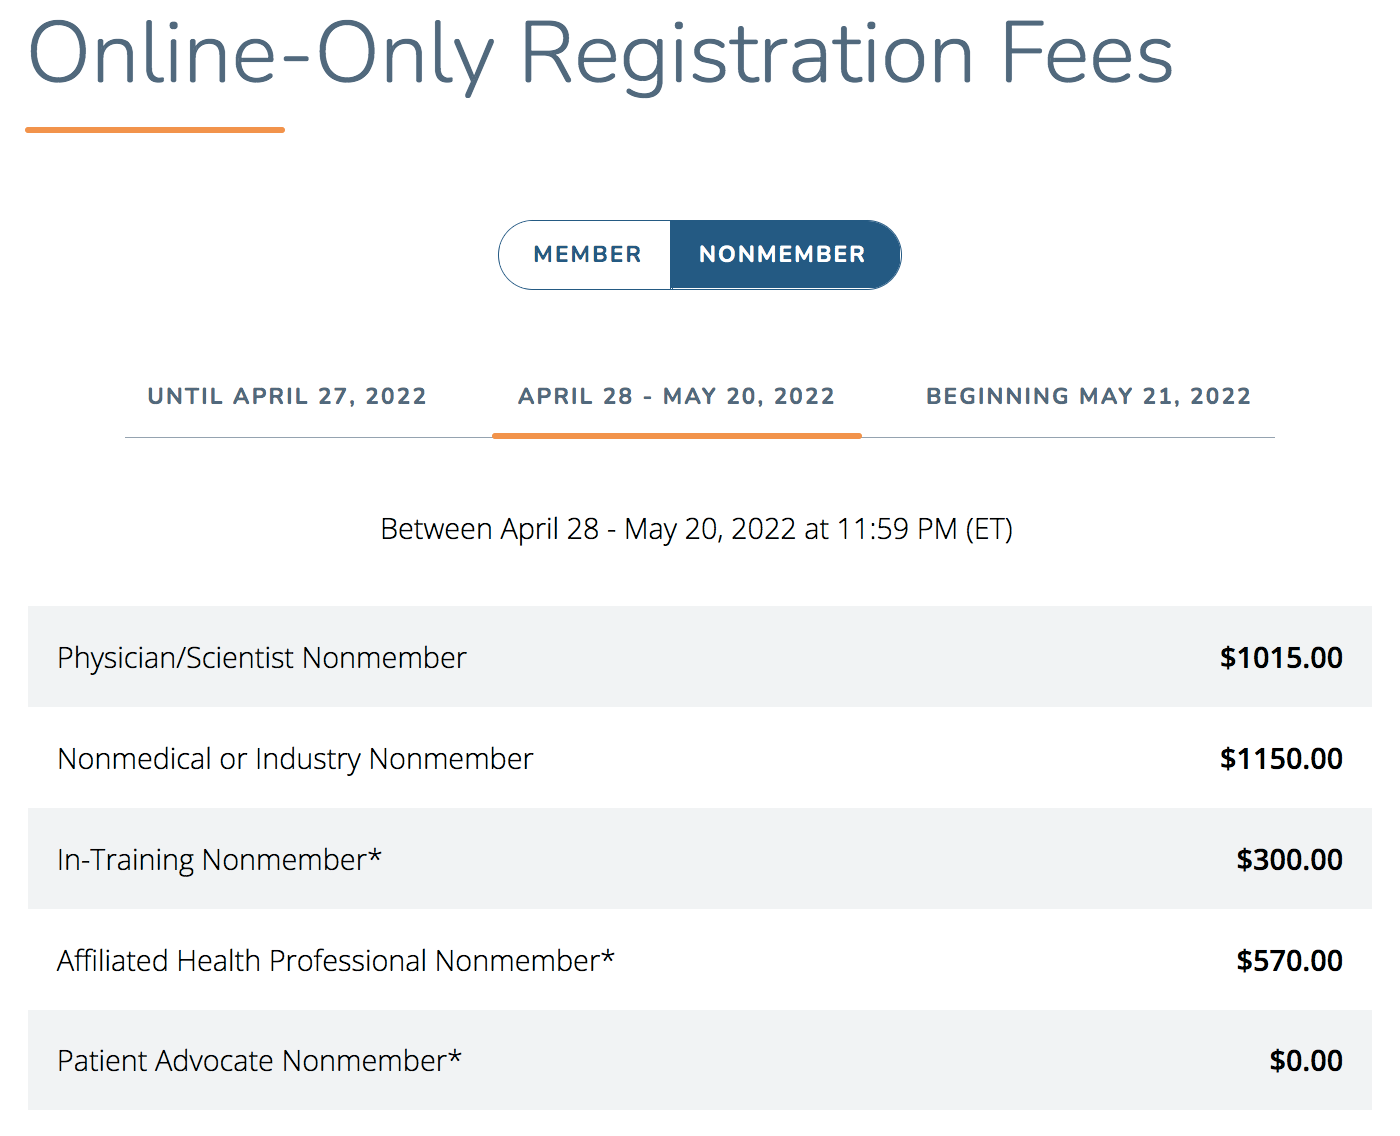Switch to the MEMBER pricing toggle

click(586, 255)
